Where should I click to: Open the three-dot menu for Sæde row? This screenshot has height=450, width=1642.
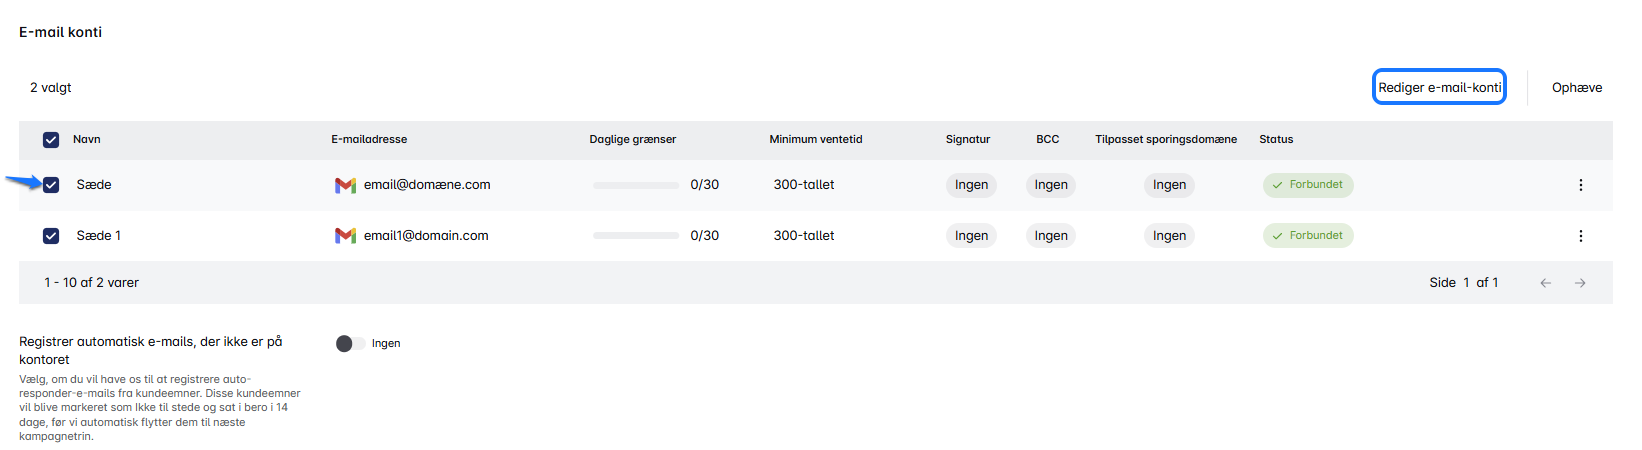point(1580,185)
